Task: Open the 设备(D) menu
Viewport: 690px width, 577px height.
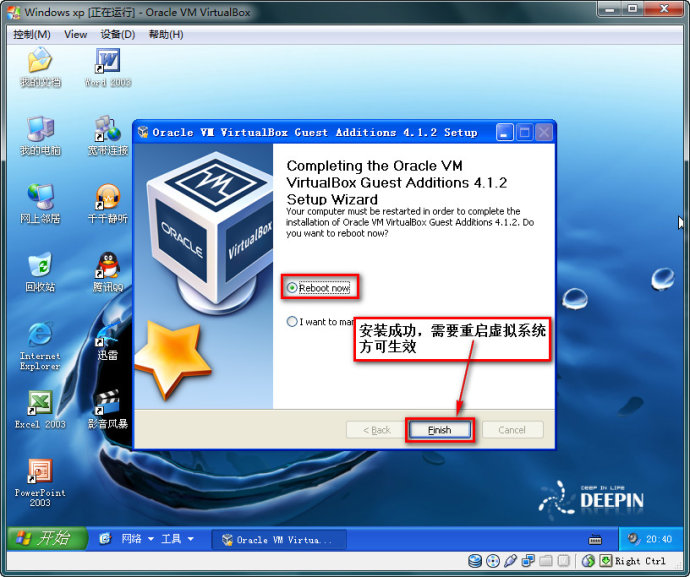Action: click(117, 34)
